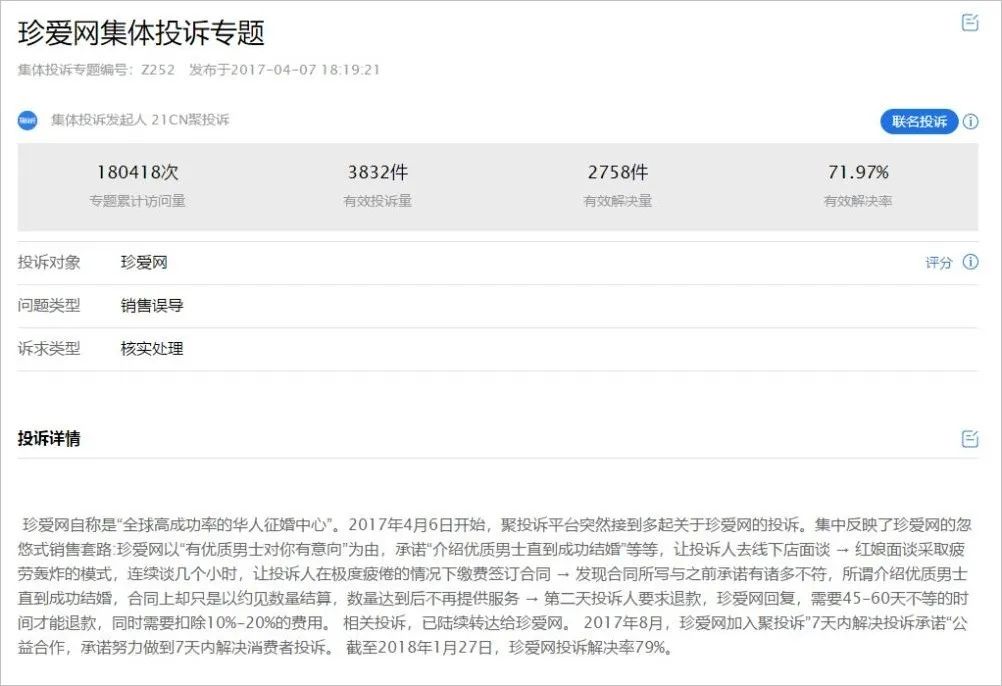Click the 2758件 resolved complaints stat
The width and height of the screenshot is (1002, 686).
click(618, 171)
